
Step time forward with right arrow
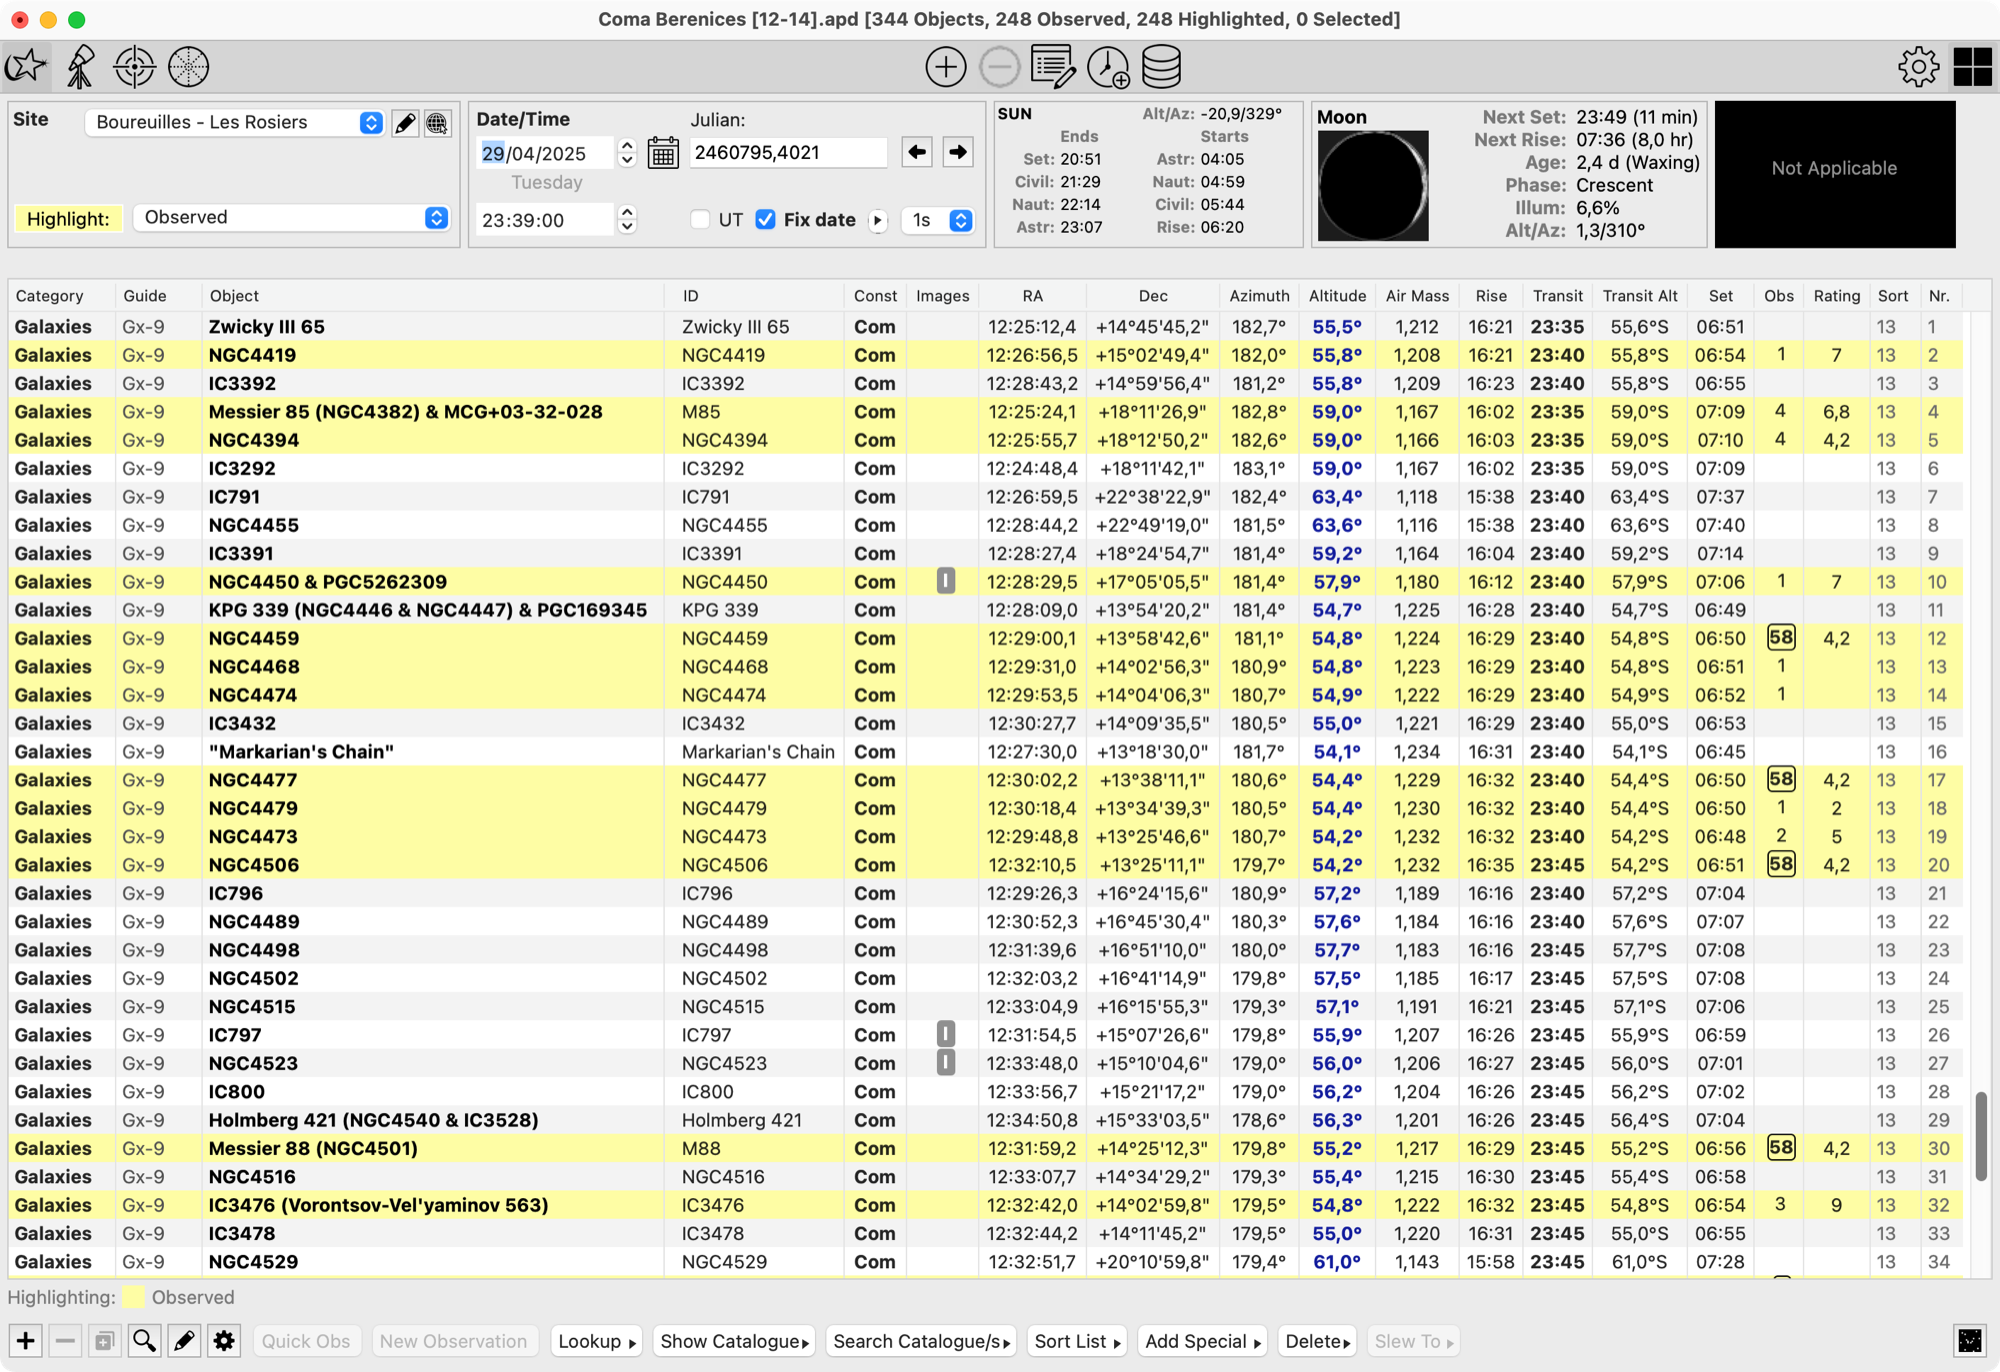tap(958, 152)
